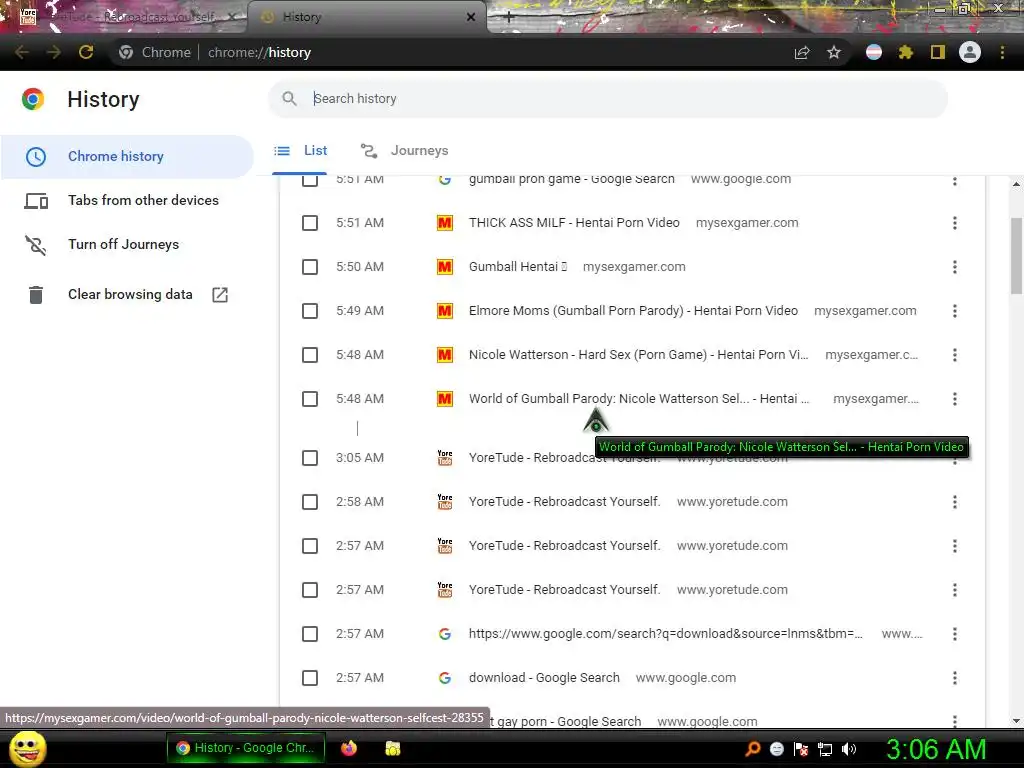Switch to the List tab

click(x=300, y=151)
